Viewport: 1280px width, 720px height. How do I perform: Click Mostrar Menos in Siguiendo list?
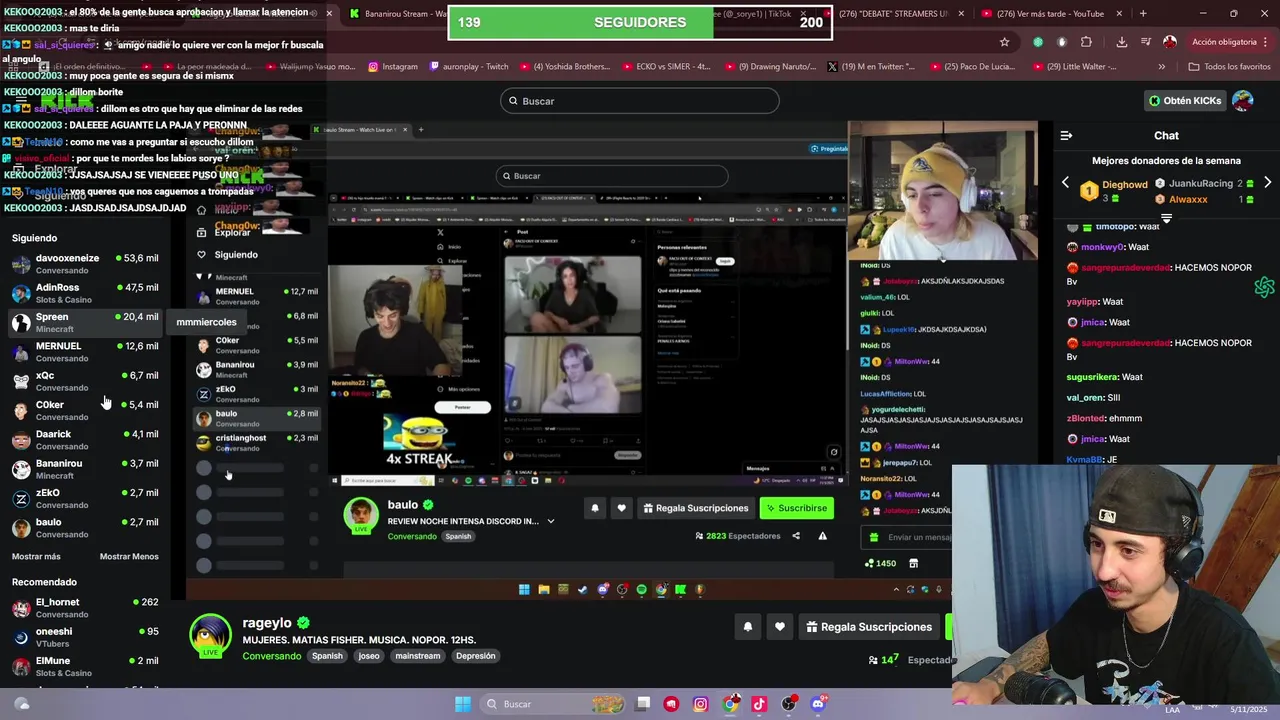[129, 557]
